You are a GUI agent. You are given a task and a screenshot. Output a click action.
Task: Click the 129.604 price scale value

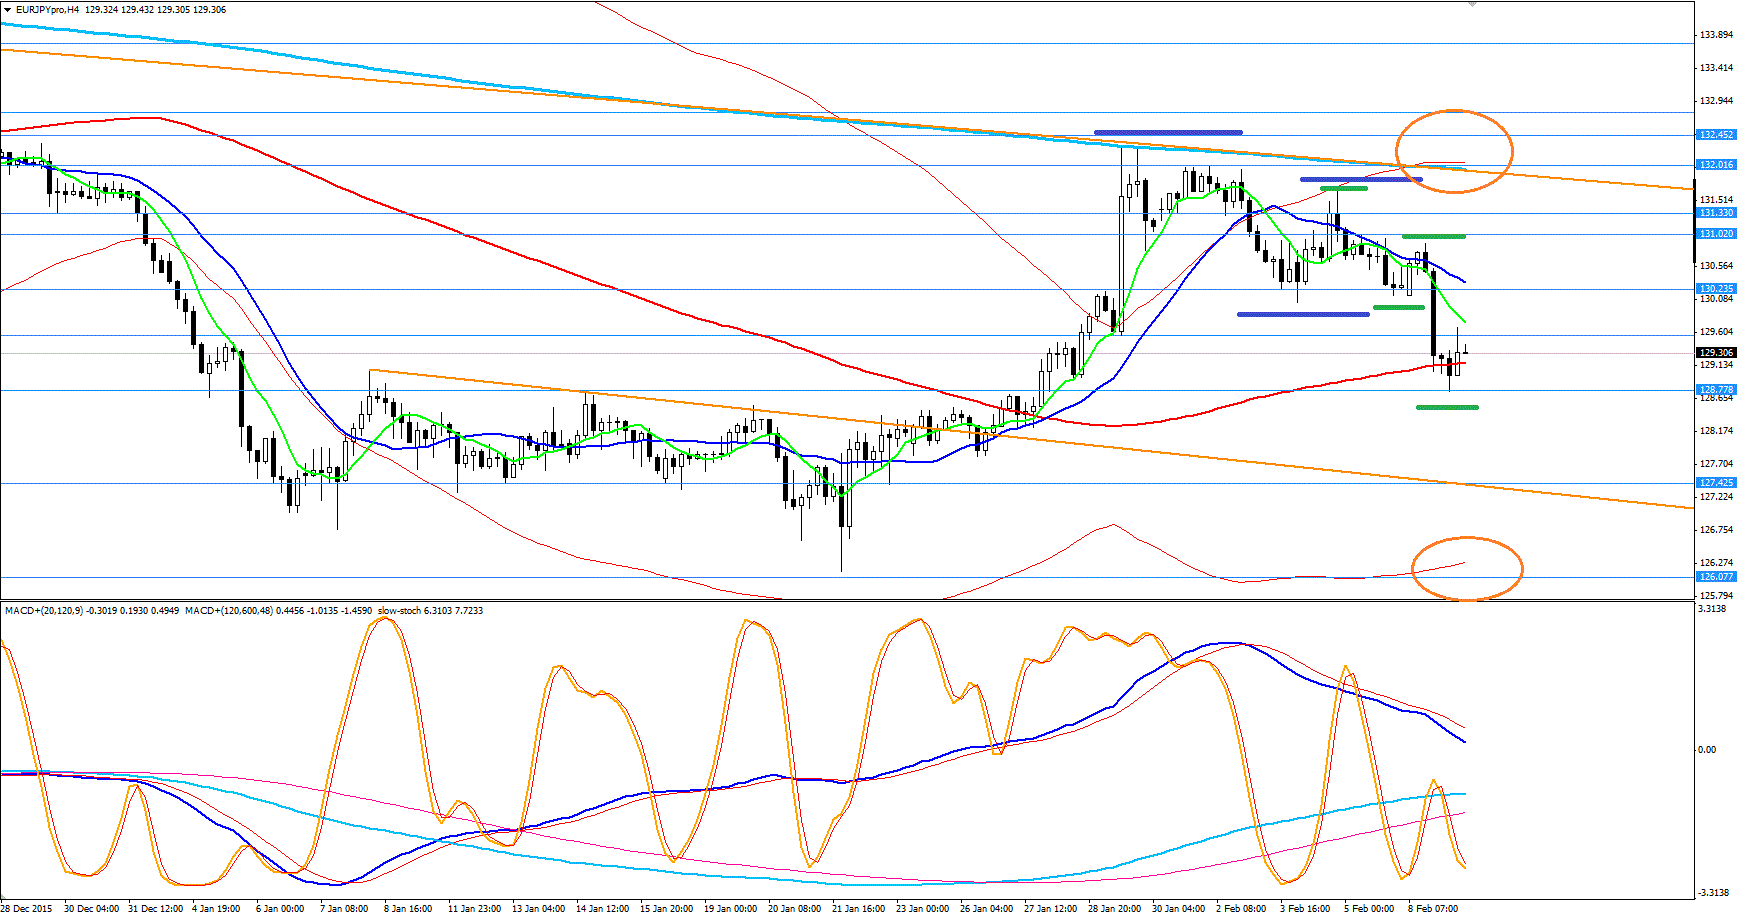tap(1716, 332)
